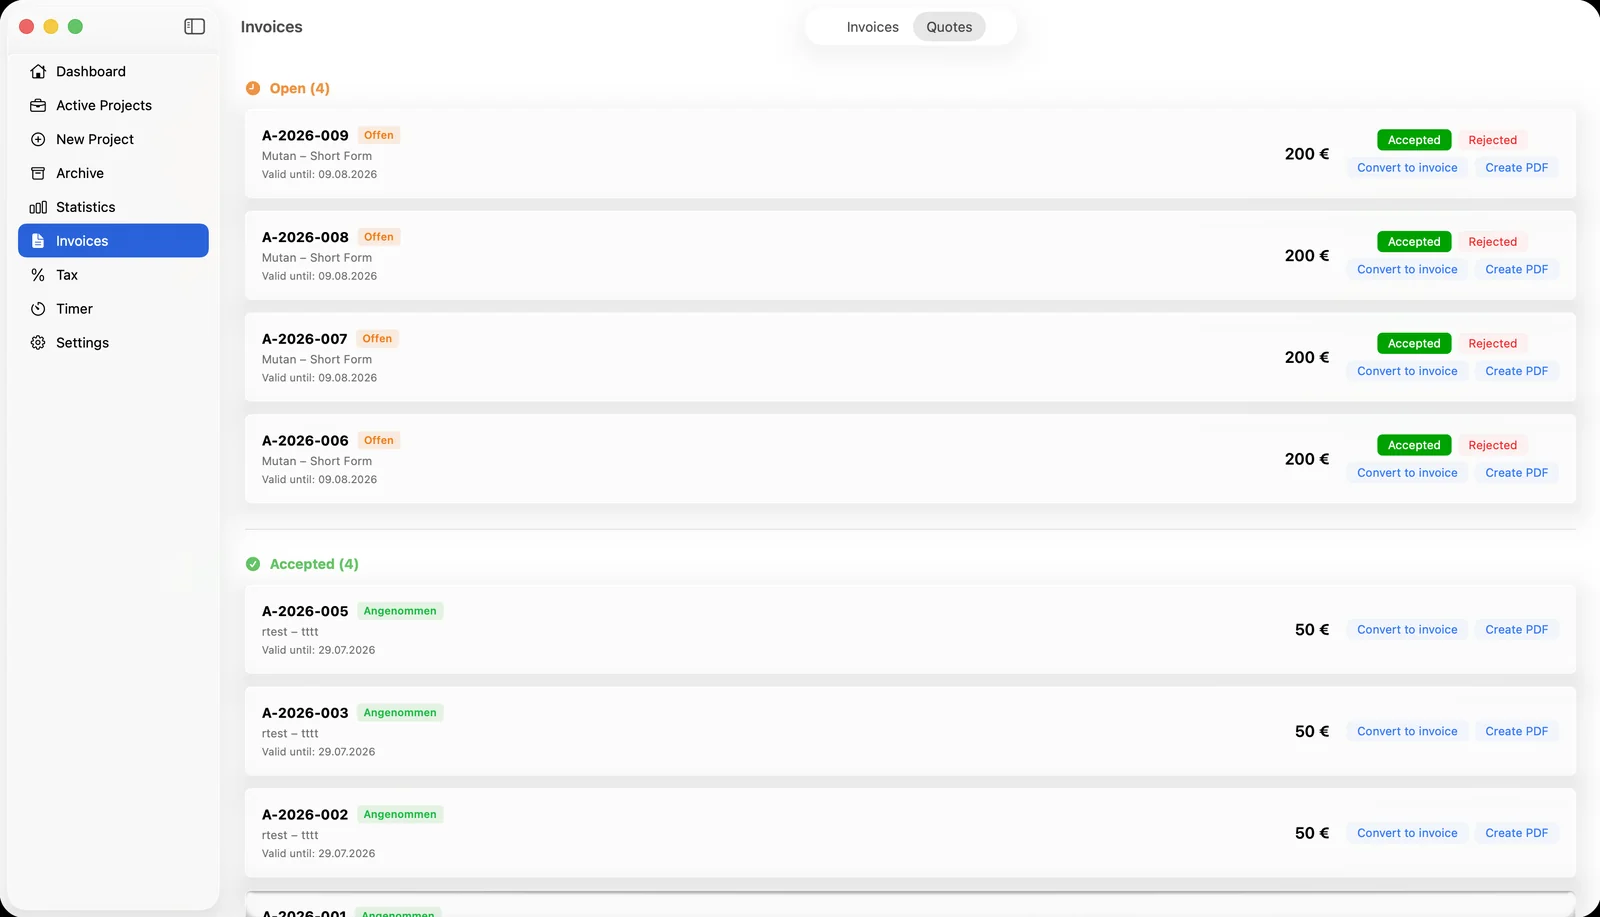
Task: Create PDF for quote A-2026-003
Action: 1516,732
